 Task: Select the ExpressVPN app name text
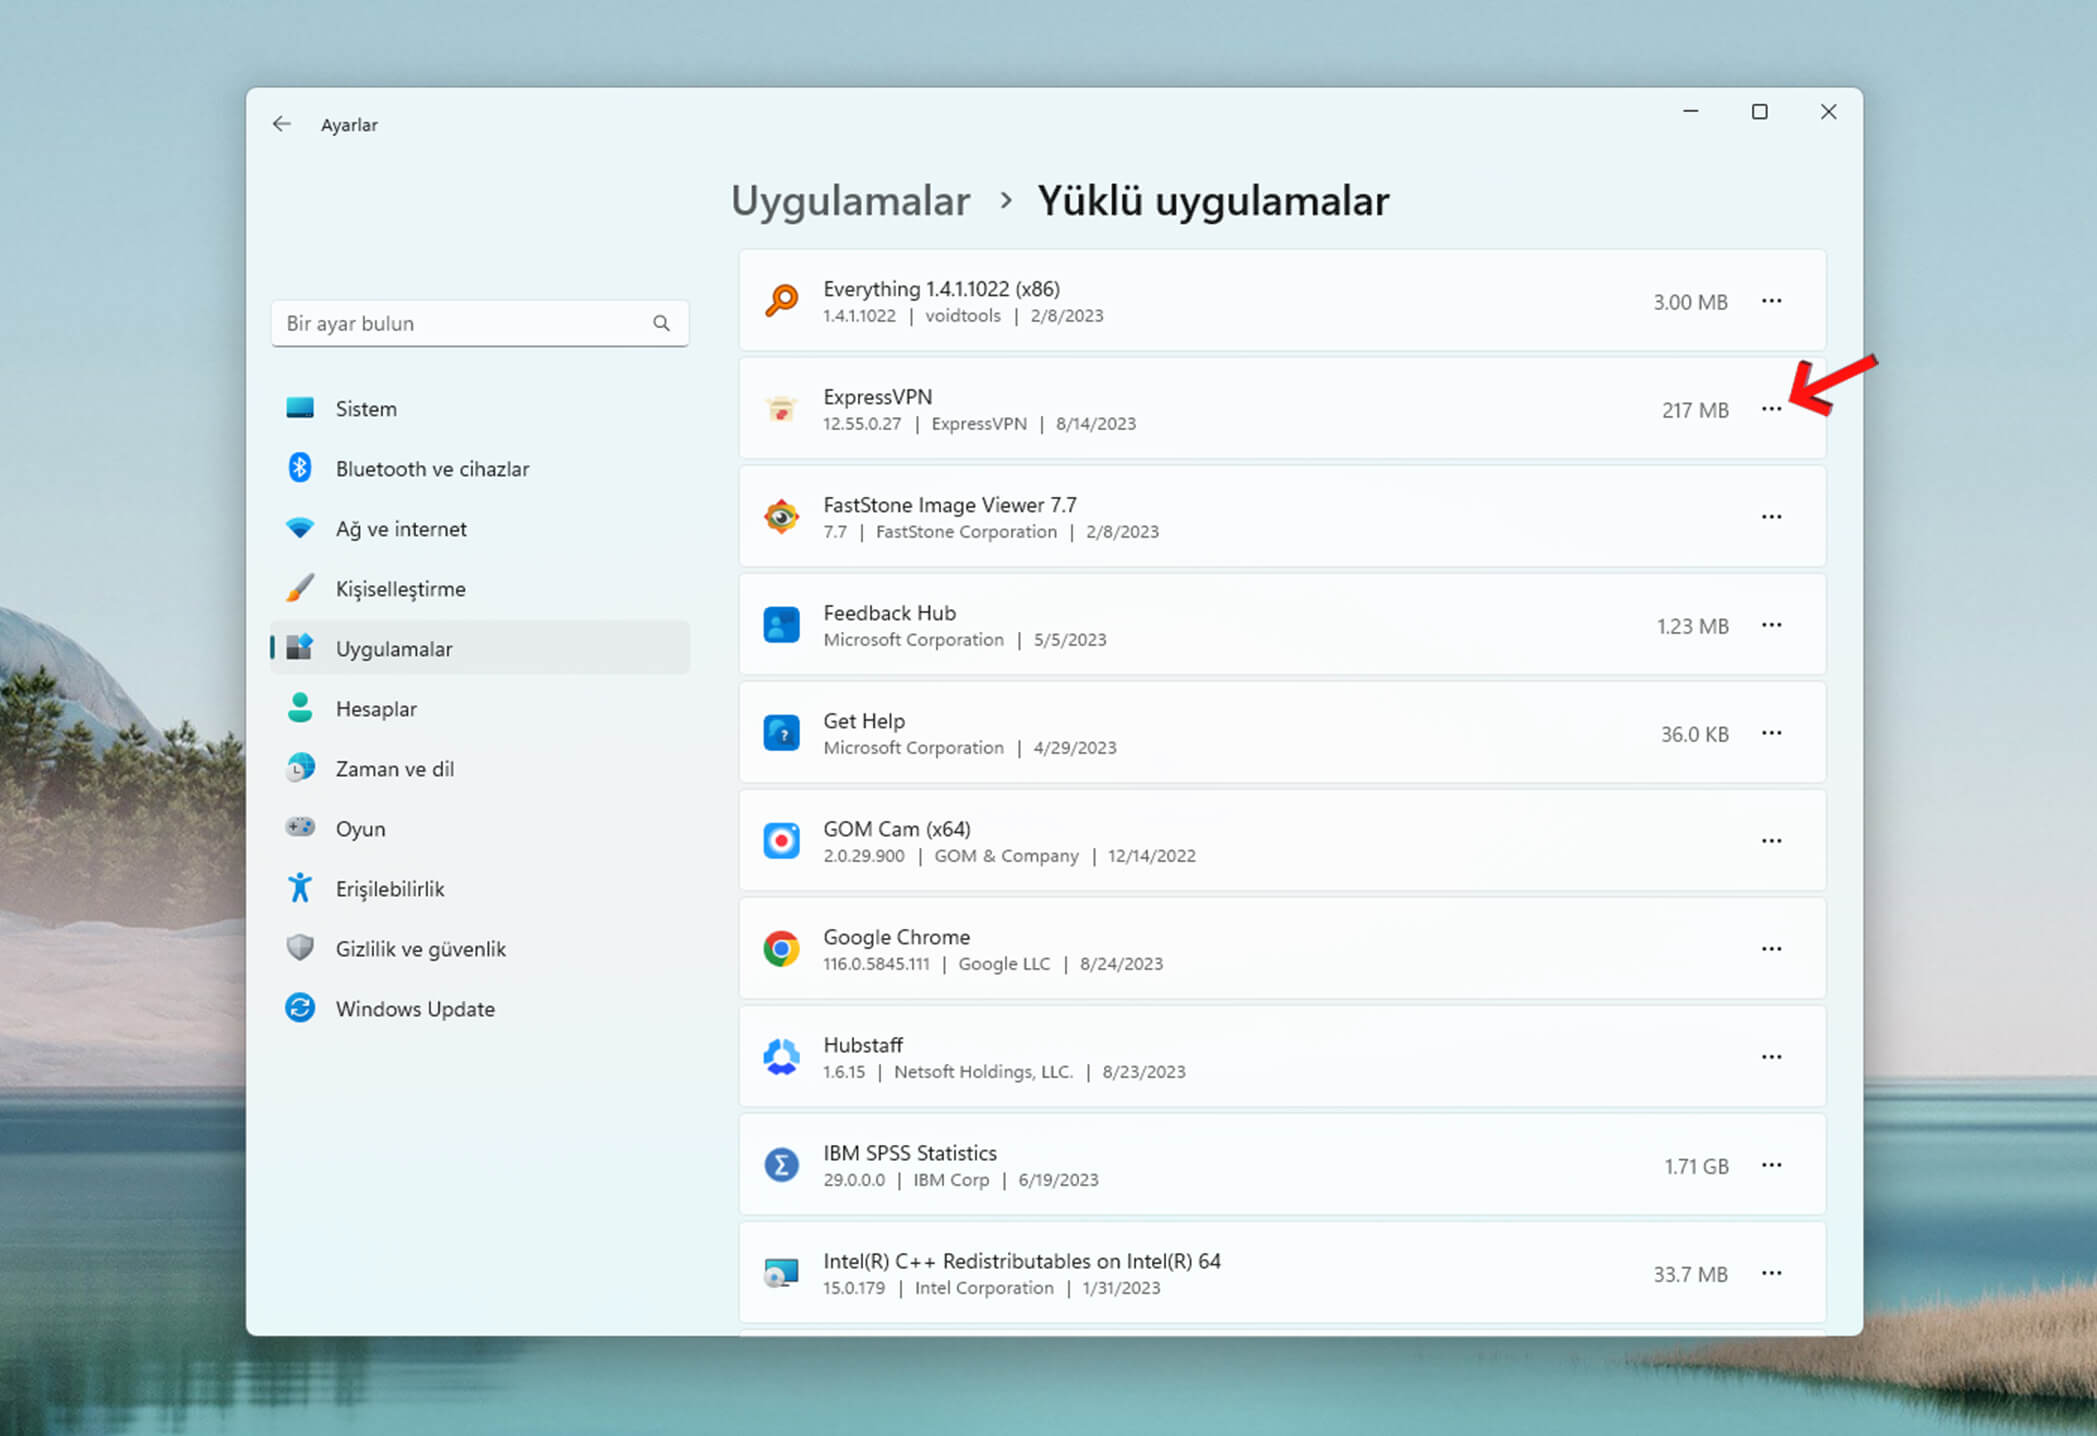(877, 397)
